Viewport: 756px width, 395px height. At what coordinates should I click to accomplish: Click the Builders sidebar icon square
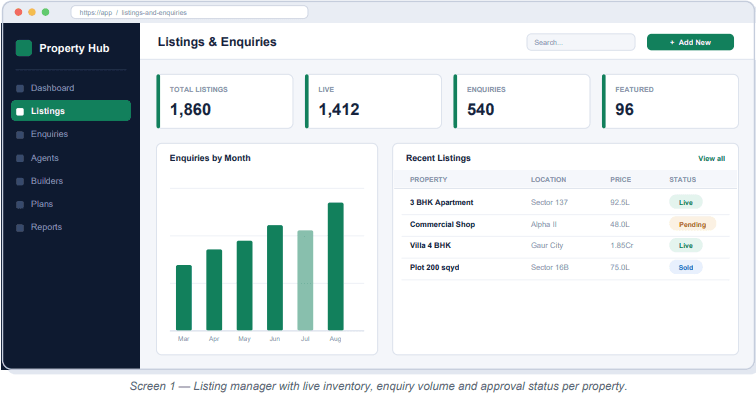20,181
